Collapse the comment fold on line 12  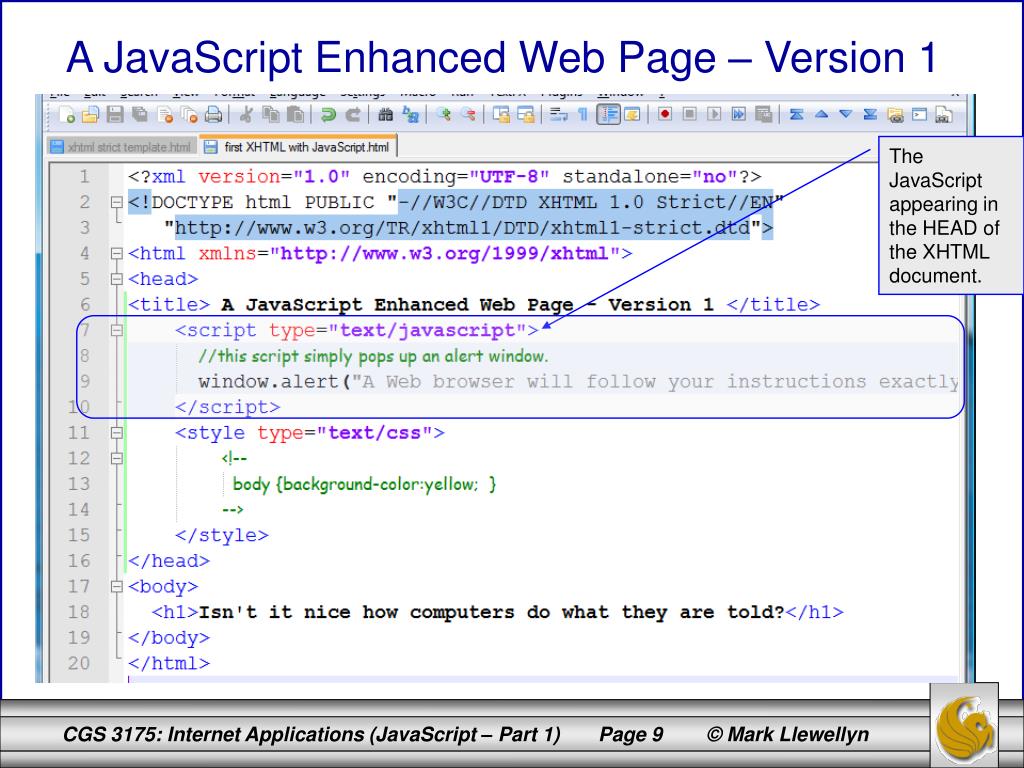tap(116, 458)
